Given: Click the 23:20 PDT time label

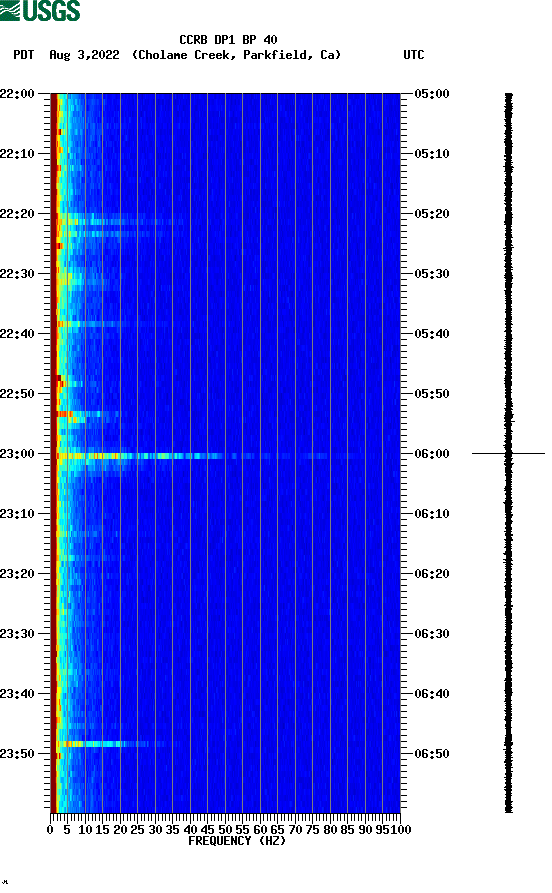Looking at the screenshot, I should pos(17,574).
